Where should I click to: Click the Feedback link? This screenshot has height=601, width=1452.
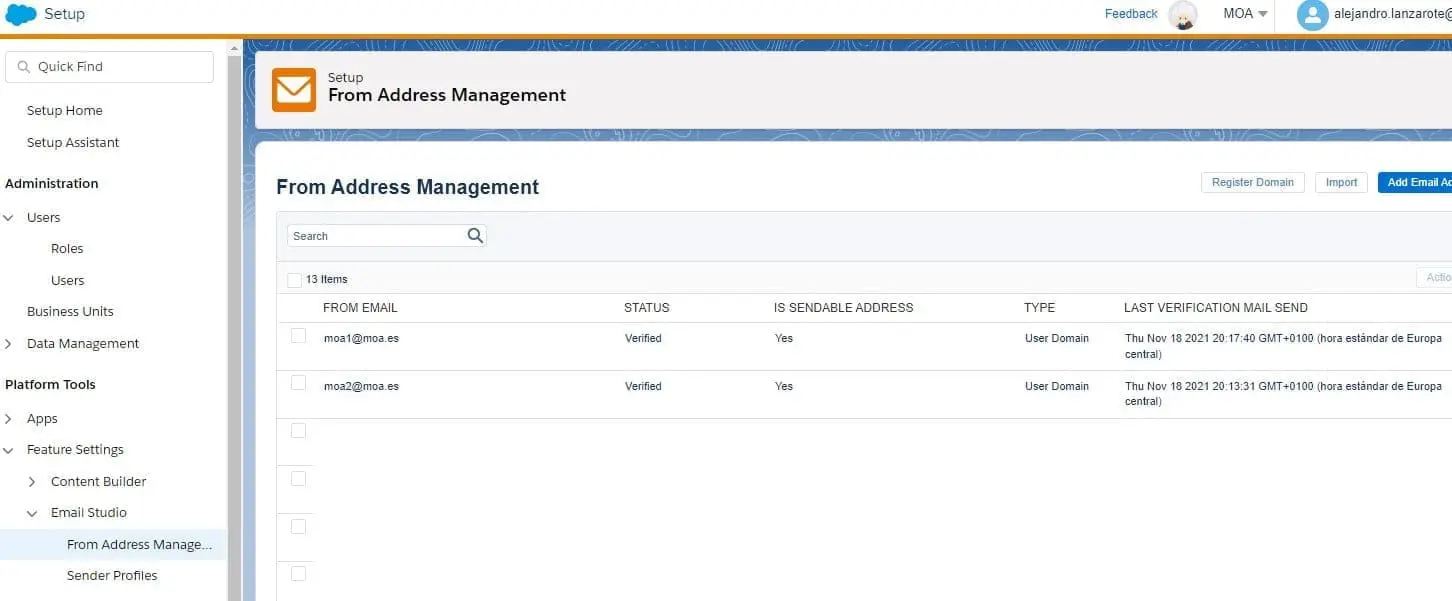point(1131,14)
